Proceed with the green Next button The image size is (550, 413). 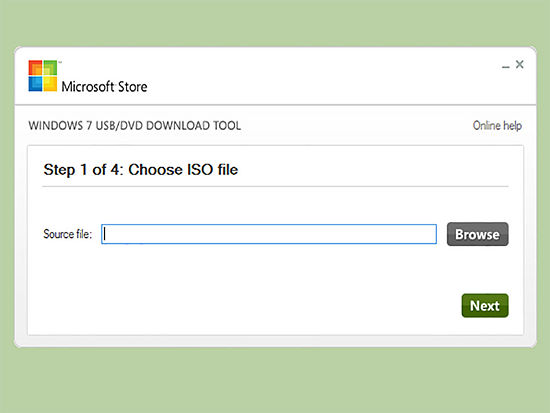(485, 306)
